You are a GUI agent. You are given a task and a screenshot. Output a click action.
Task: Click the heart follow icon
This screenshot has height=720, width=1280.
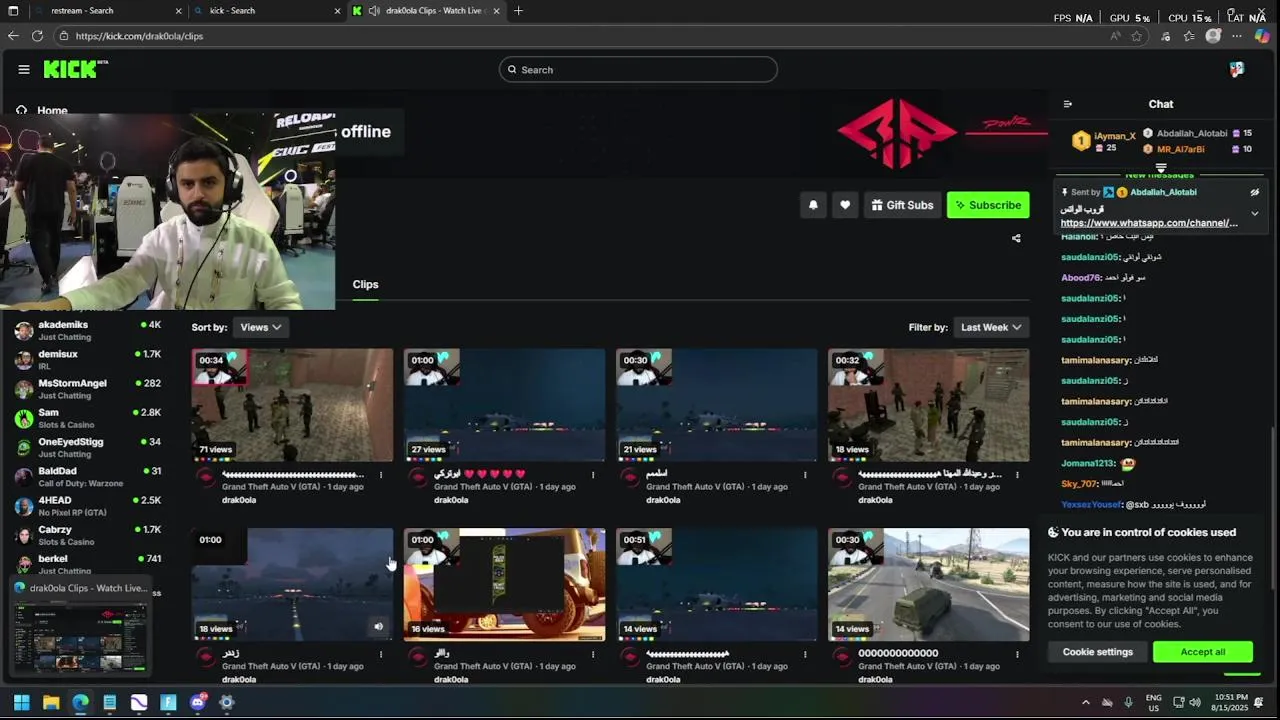[x=845, y=205]
